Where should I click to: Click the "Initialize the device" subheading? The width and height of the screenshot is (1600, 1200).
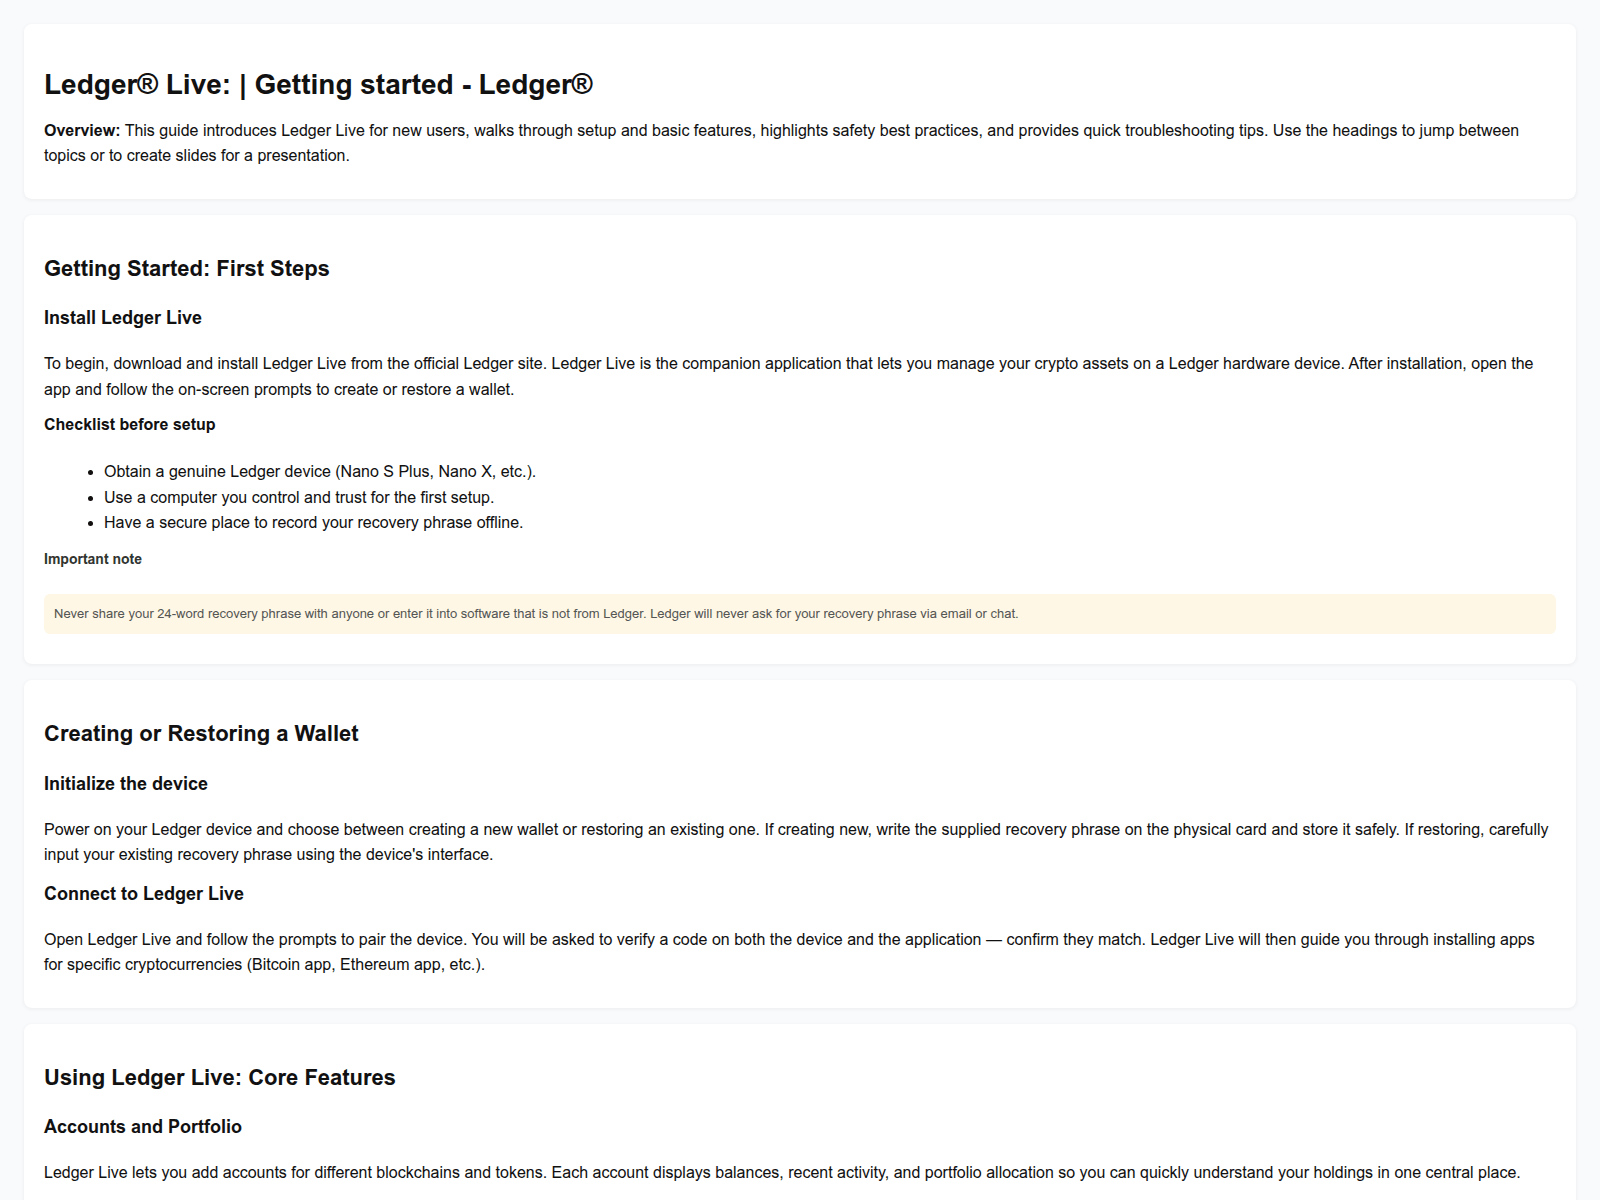point(126,783)
